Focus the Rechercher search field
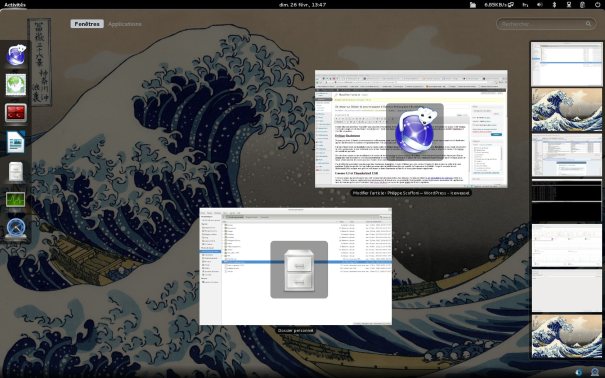 (x=546, y=24)
